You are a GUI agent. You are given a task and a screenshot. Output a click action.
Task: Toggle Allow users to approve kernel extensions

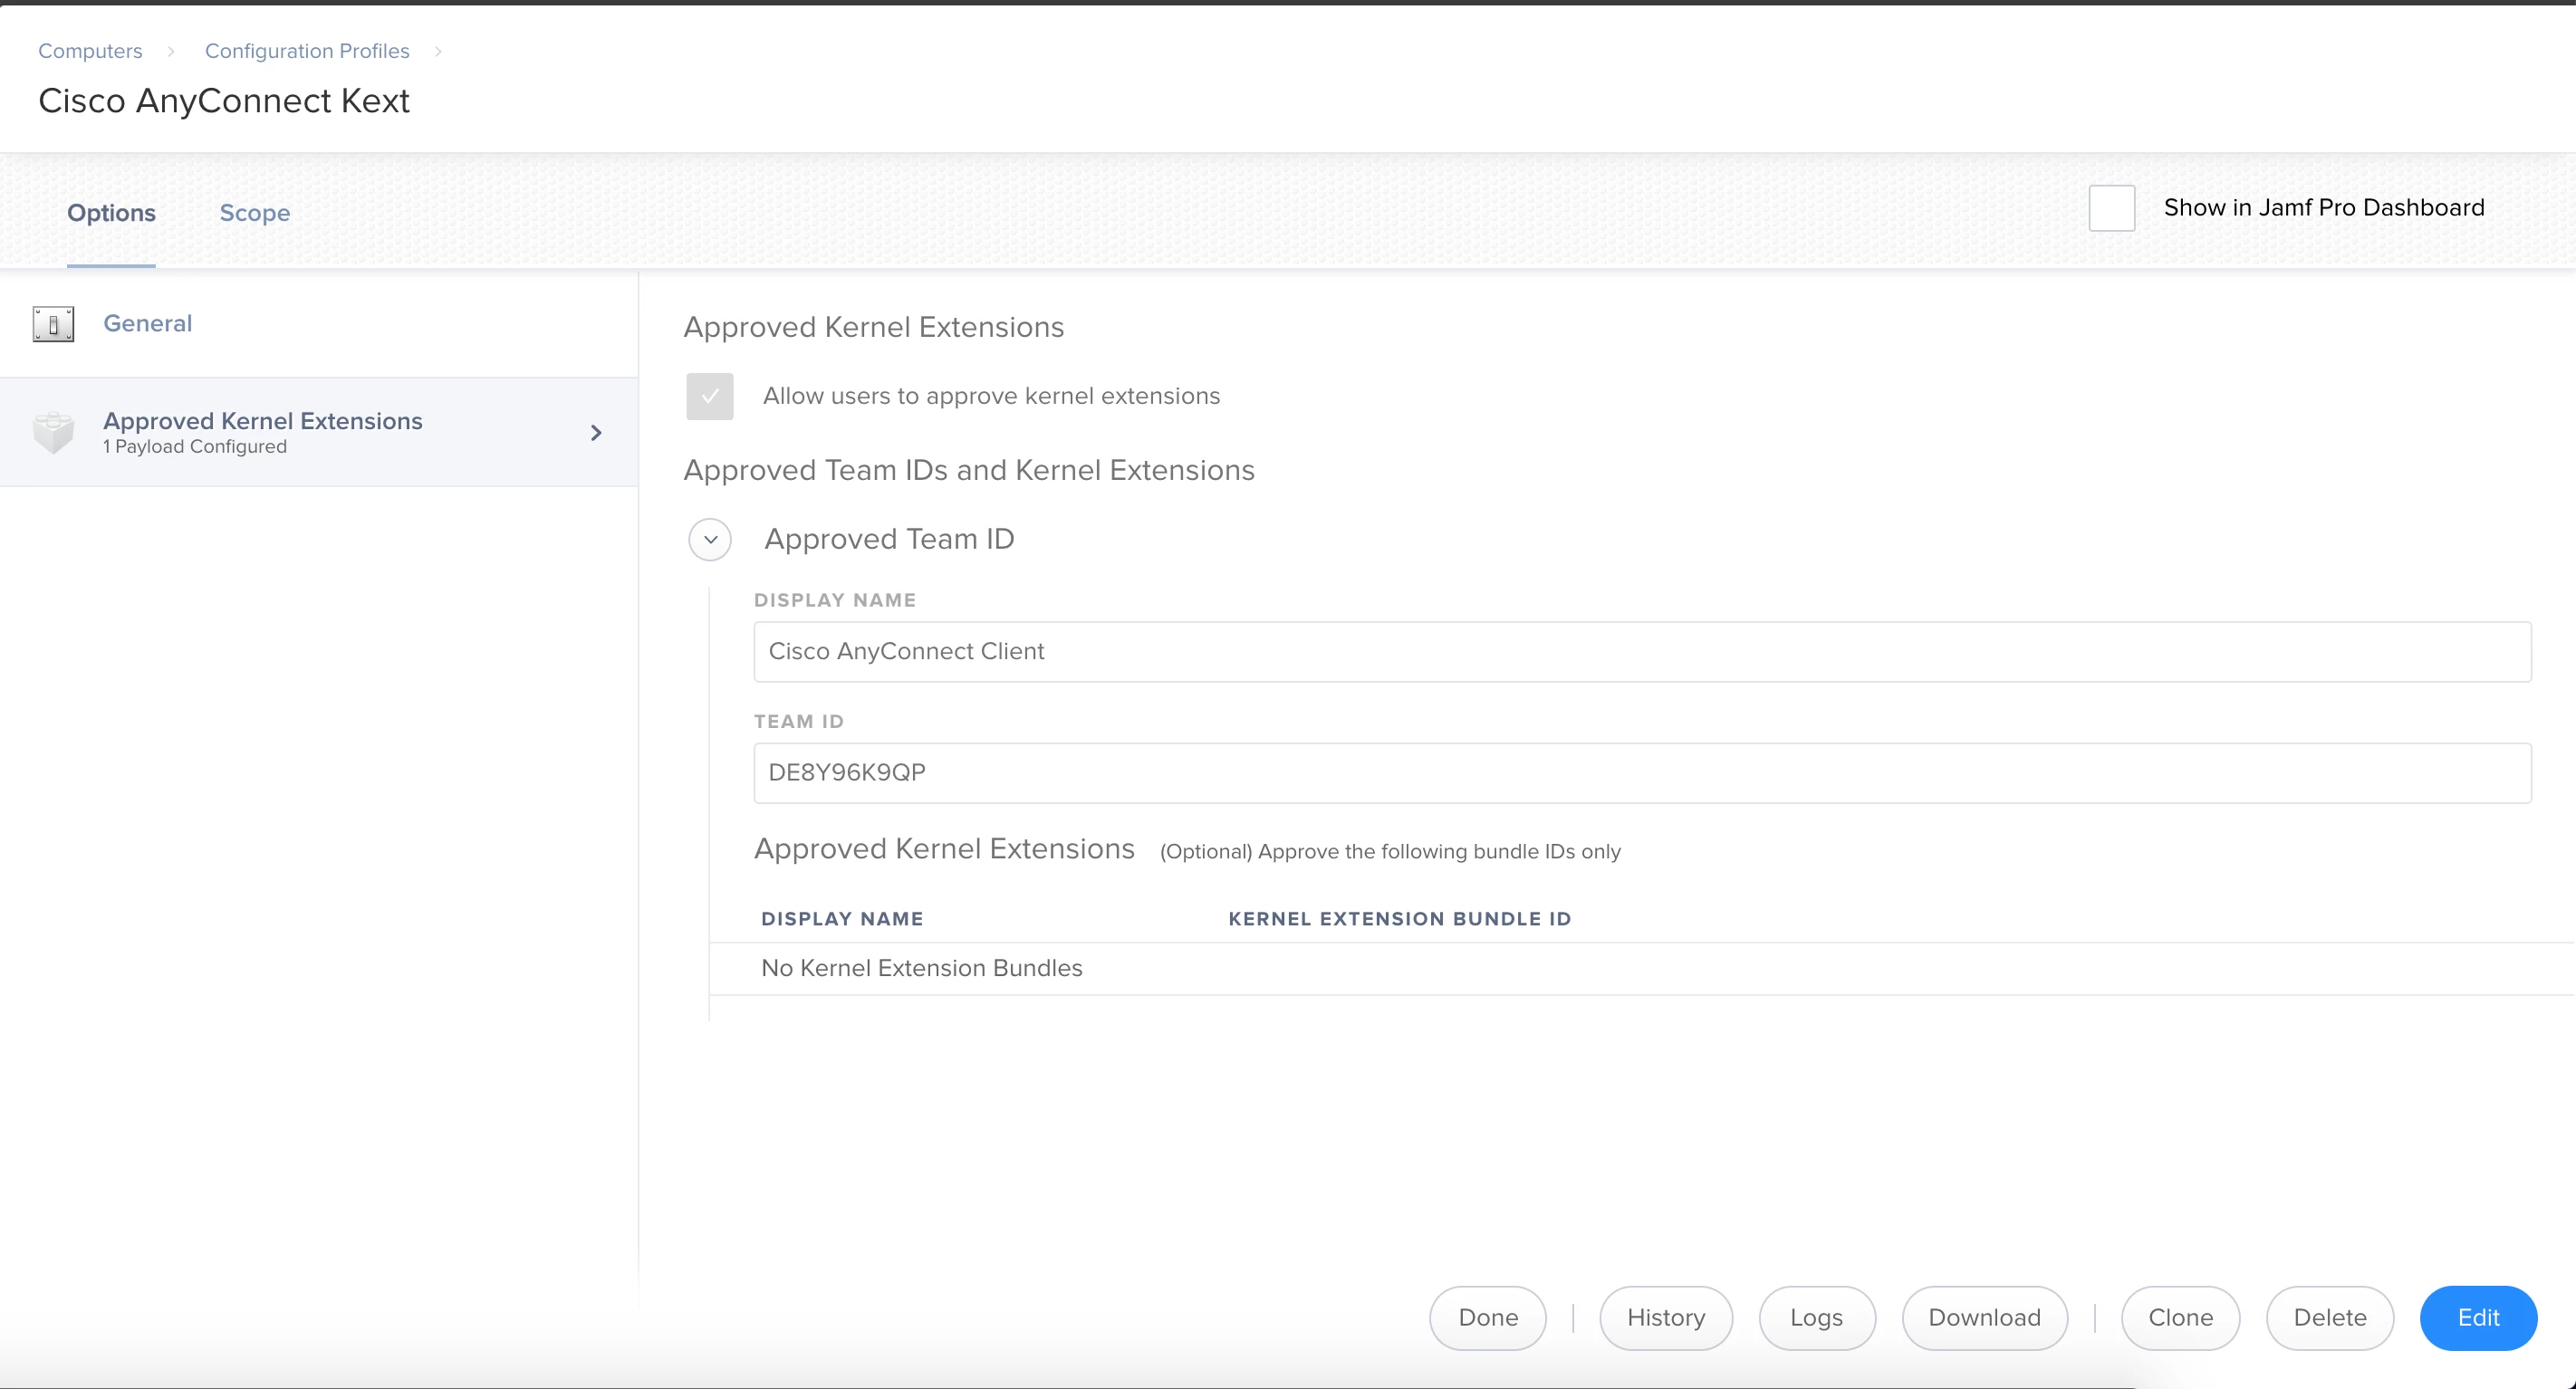(710, 396)
